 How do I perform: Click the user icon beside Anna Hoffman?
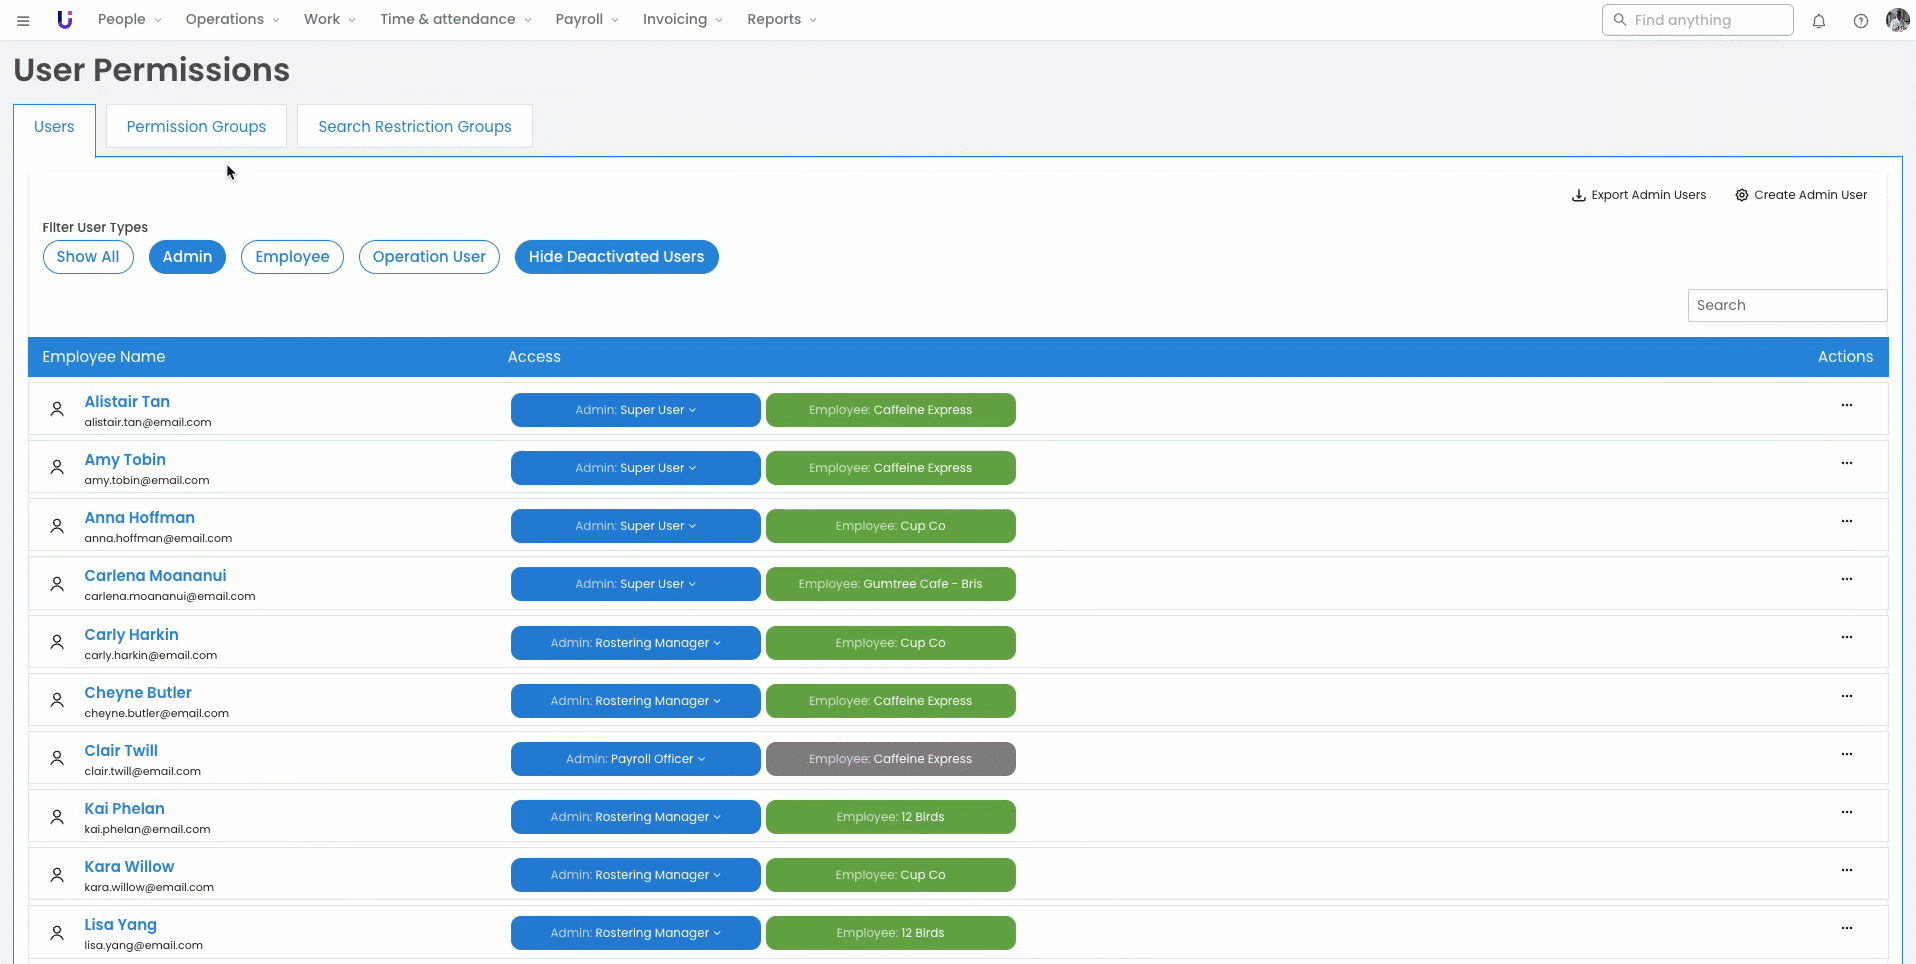(57, 526)
